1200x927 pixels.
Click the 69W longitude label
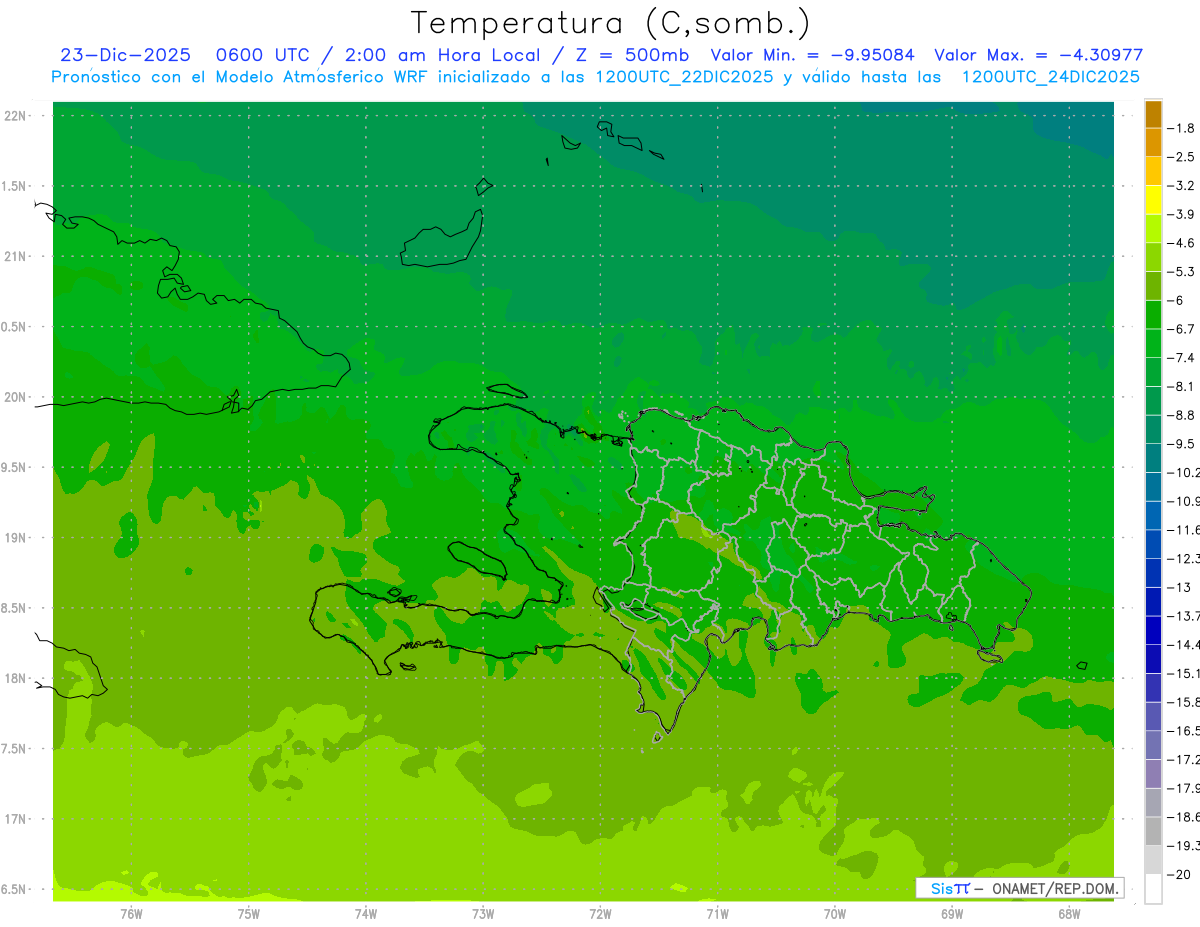click(x=952, y=914)
